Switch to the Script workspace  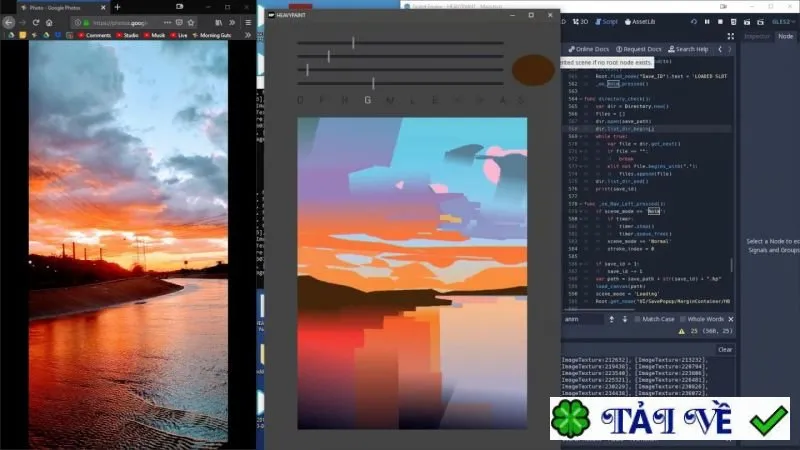(607, 22)
